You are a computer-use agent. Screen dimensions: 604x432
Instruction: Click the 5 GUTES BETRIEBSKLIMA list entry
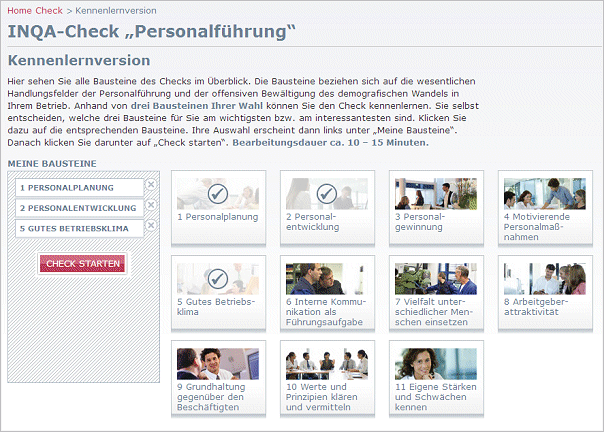pyautogui.click(x=79, y=229)
